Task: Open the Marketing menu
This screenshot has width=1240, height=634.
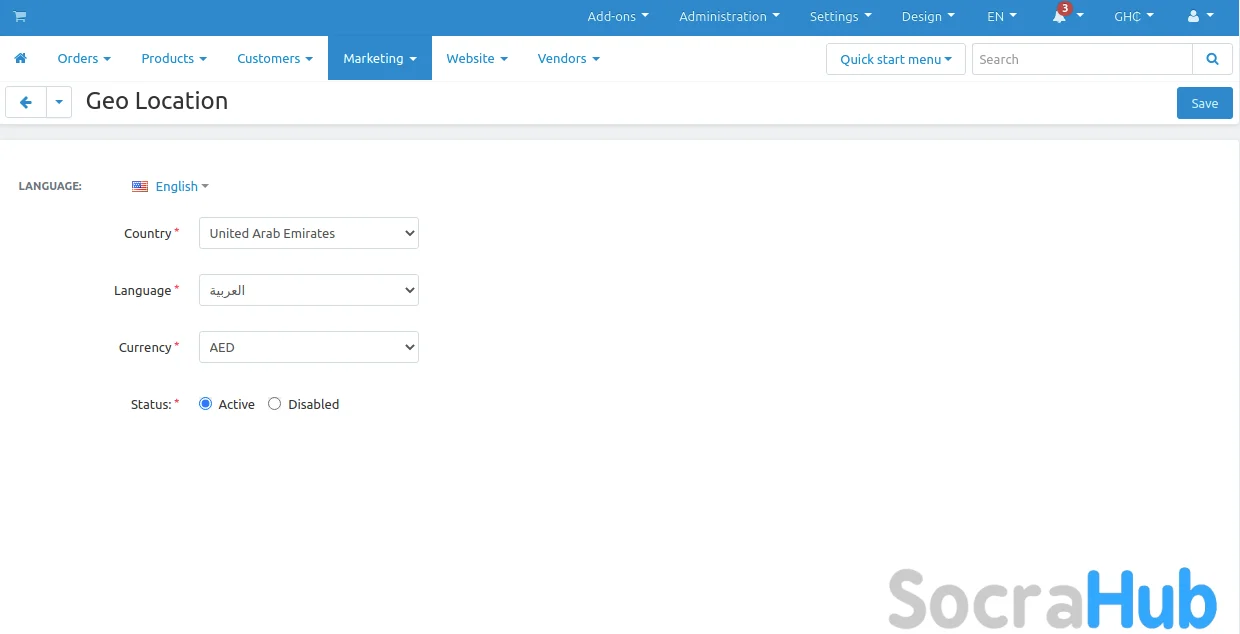Action: (x=379, y=59)
